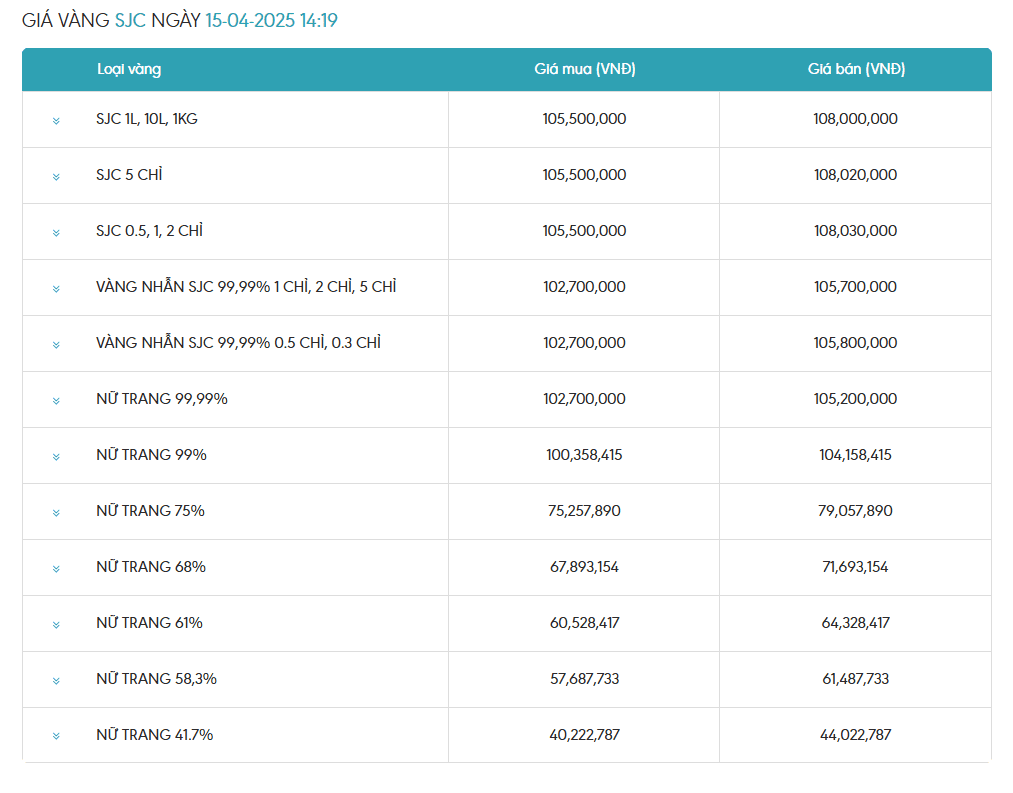
Task: Expand the NỮ TRANG 58,3% row chevron
Action: (x=56, y=681)
